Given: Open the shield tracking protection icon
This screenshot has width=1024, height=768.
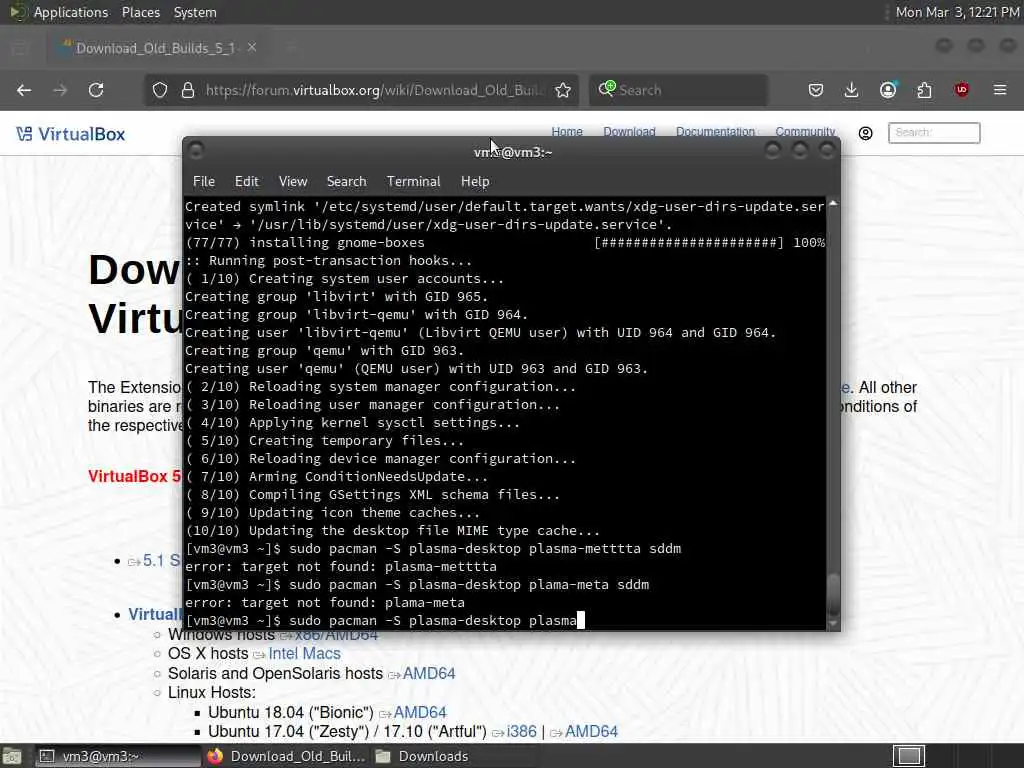Looking at the screenshot, I should (x=160, y=90).
